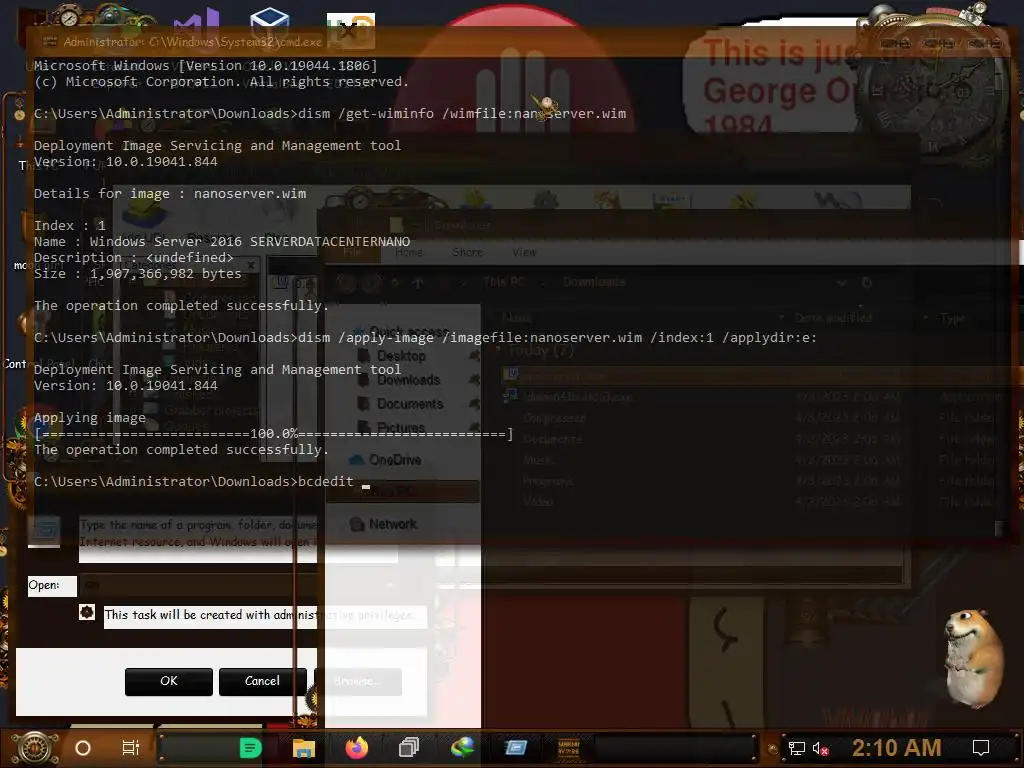Select Downloads in Explorer sidebar
The height and width of the screenshot is (768, 1024).
[x=408, y=380]
